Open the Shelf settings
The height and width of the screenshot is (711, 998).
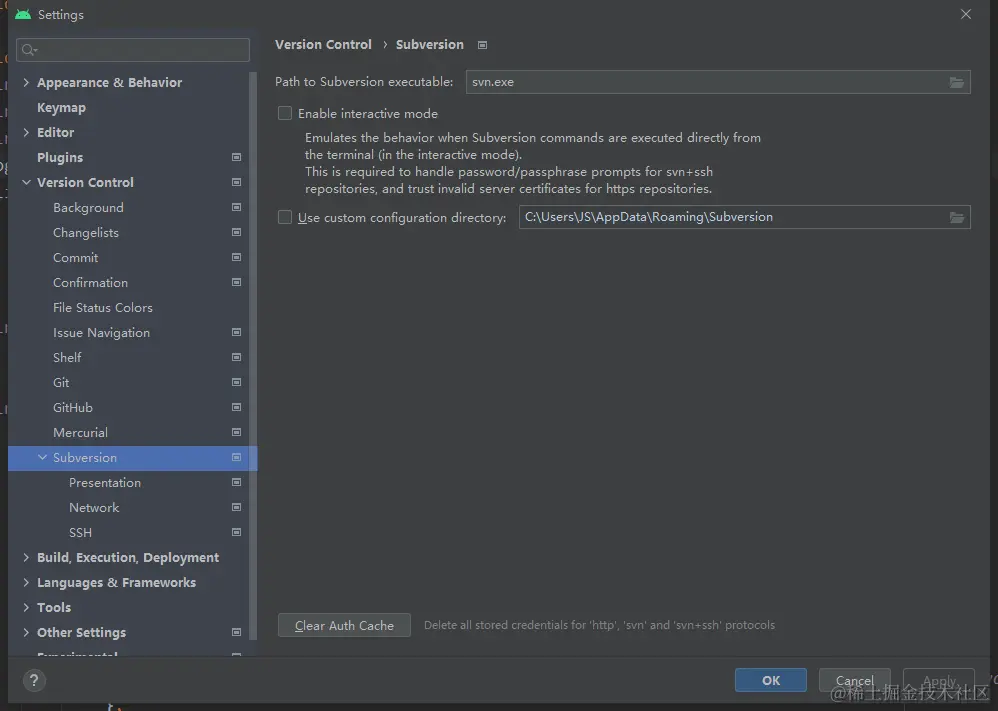point(67,357)
